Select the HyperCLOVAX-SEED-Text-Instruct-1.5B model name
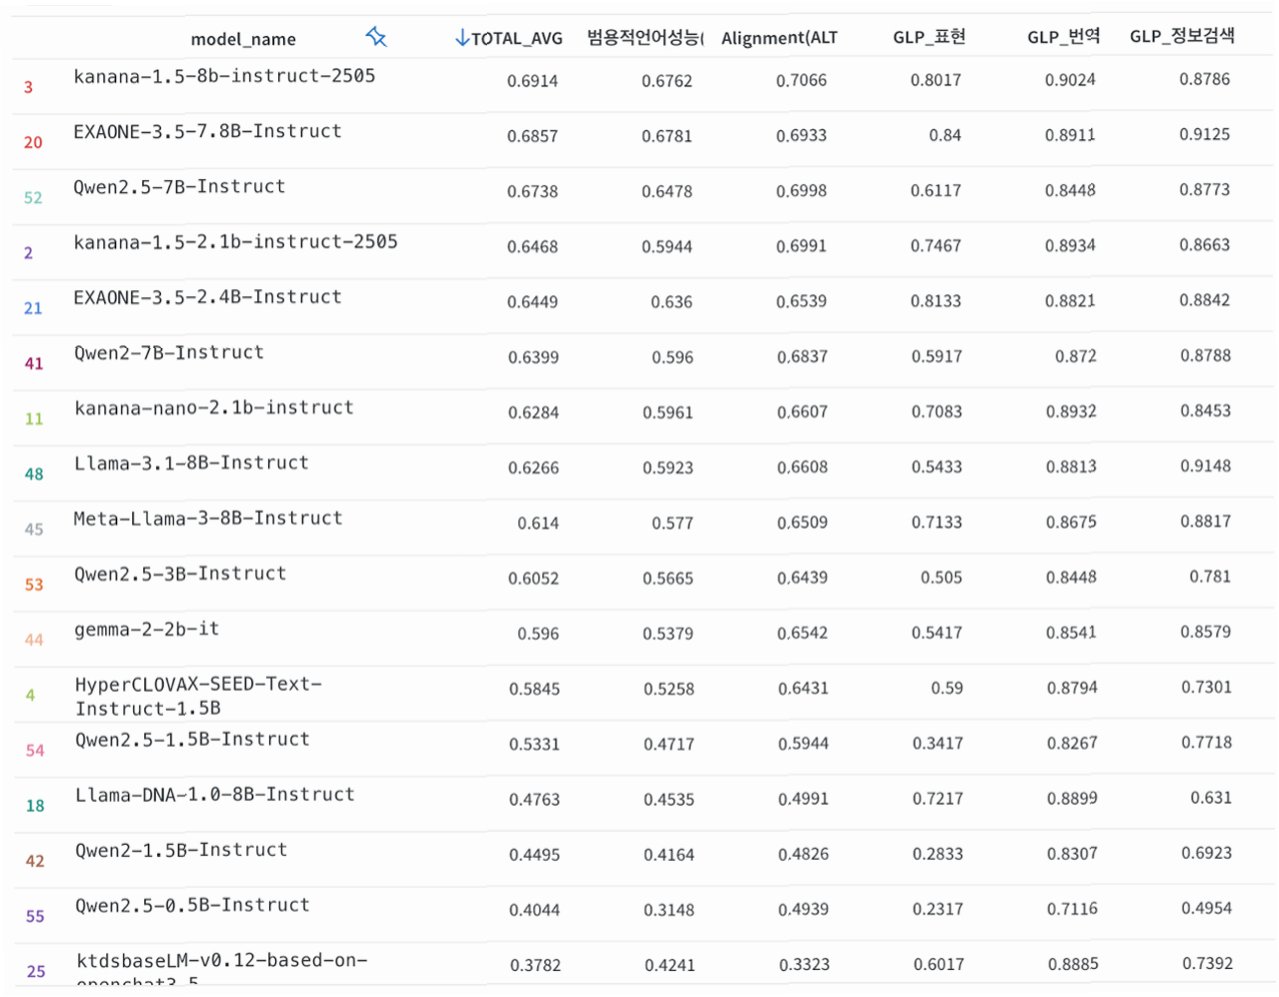The height and width of the screenshot is (997, 1279). [198, 696]
